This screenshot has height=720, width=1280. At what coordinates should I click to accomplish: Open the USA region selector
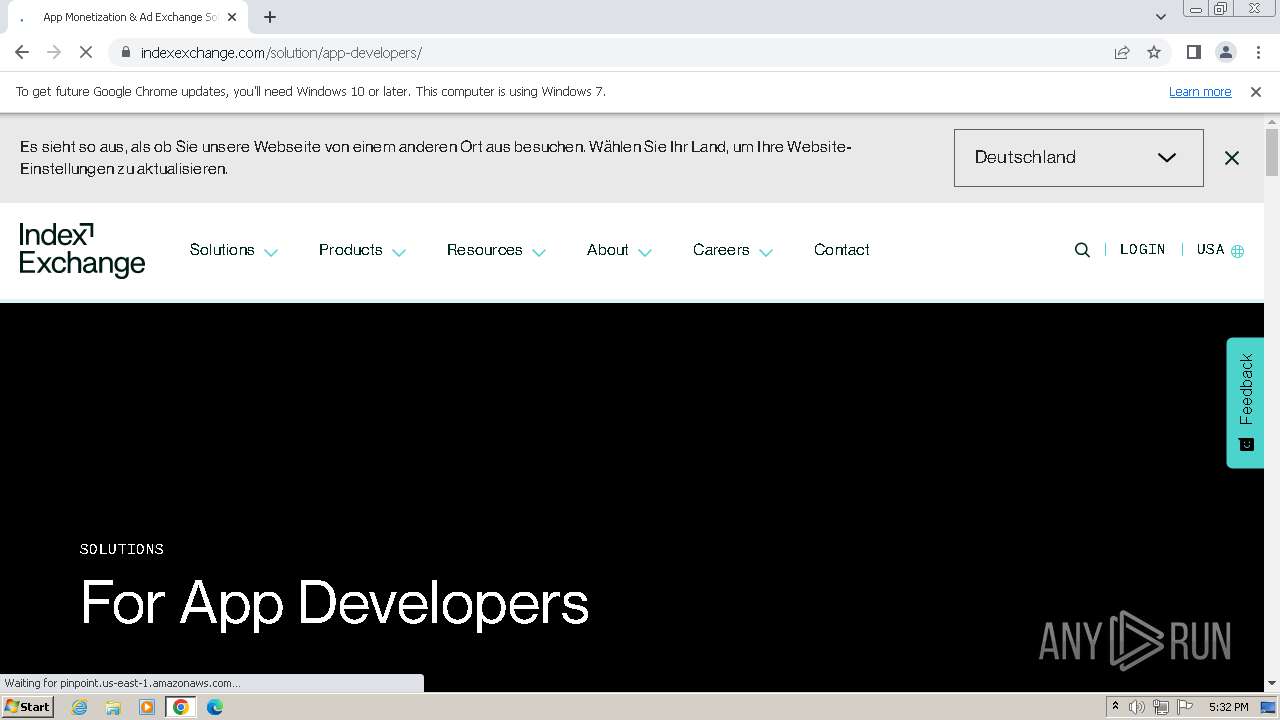[x=1220, y=250]
